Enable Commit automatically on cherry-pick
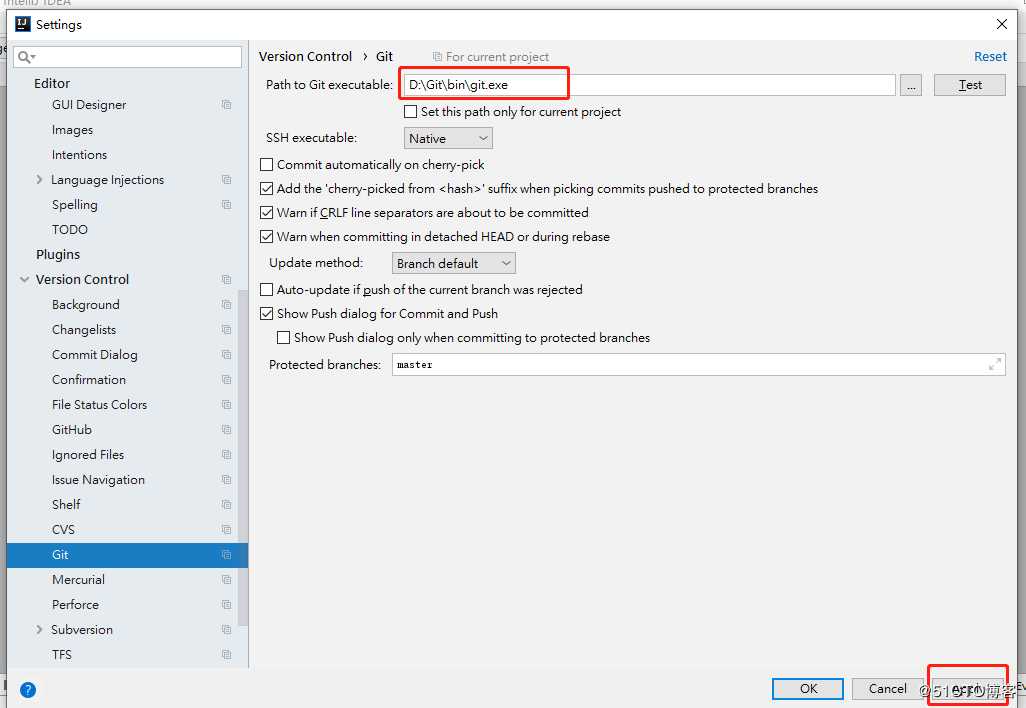This screenshot has height=708, width=1026. click(x=266, y=165)
